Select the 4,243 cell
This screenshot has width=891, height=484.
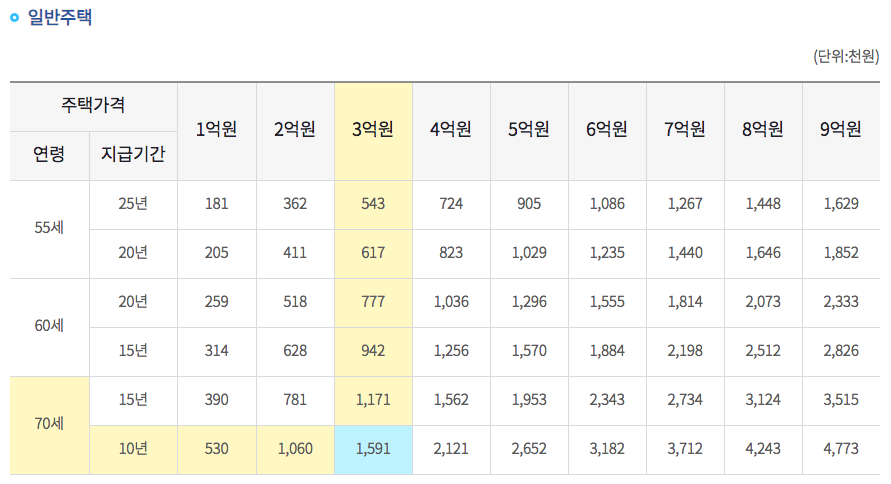[x=763, y=450]
